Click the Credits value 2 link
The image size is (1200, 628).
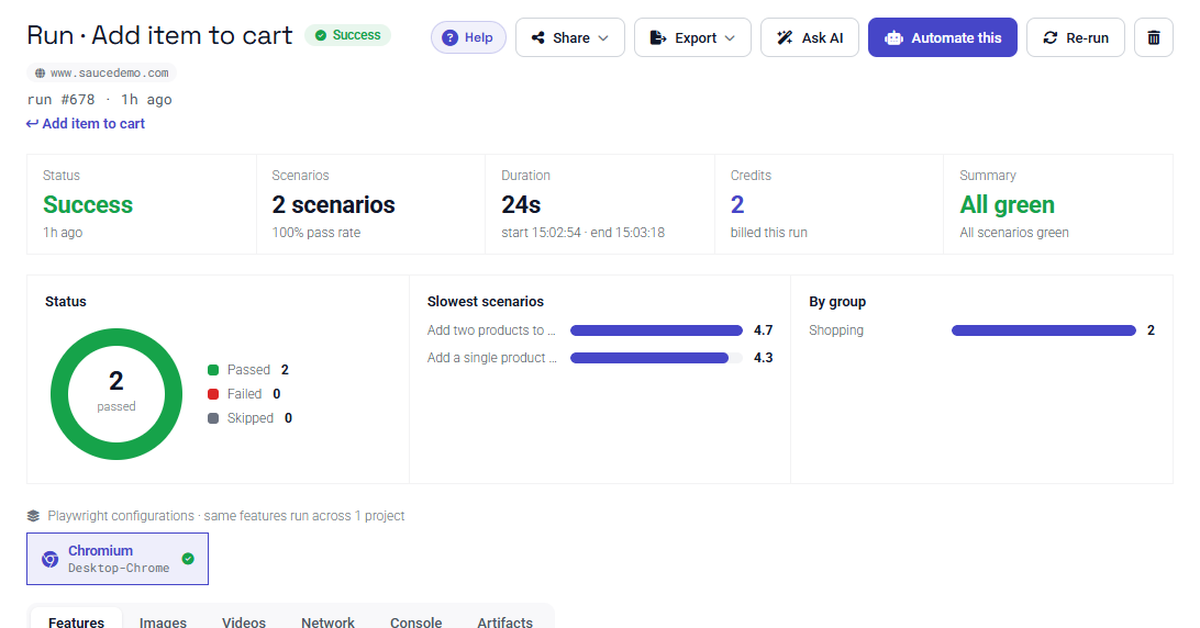coord(737,205)
